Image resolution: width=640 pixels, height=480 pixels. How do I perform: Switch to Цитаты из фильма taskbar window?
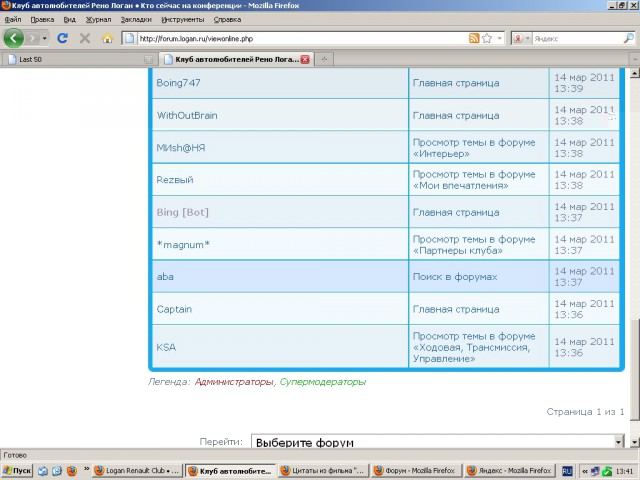324,471
